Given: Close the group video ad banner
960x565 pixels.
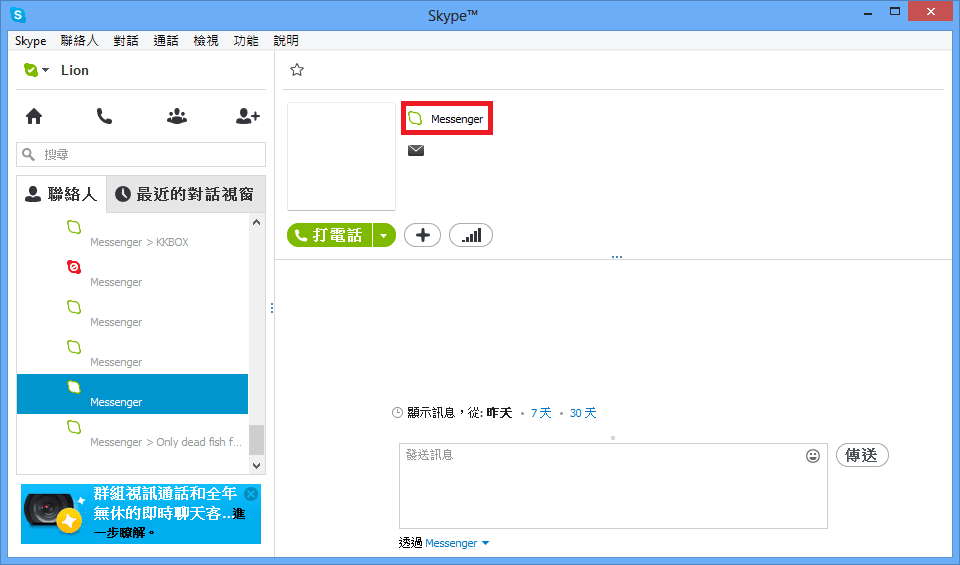Looking at the screenshot, I should coord(251,494).
